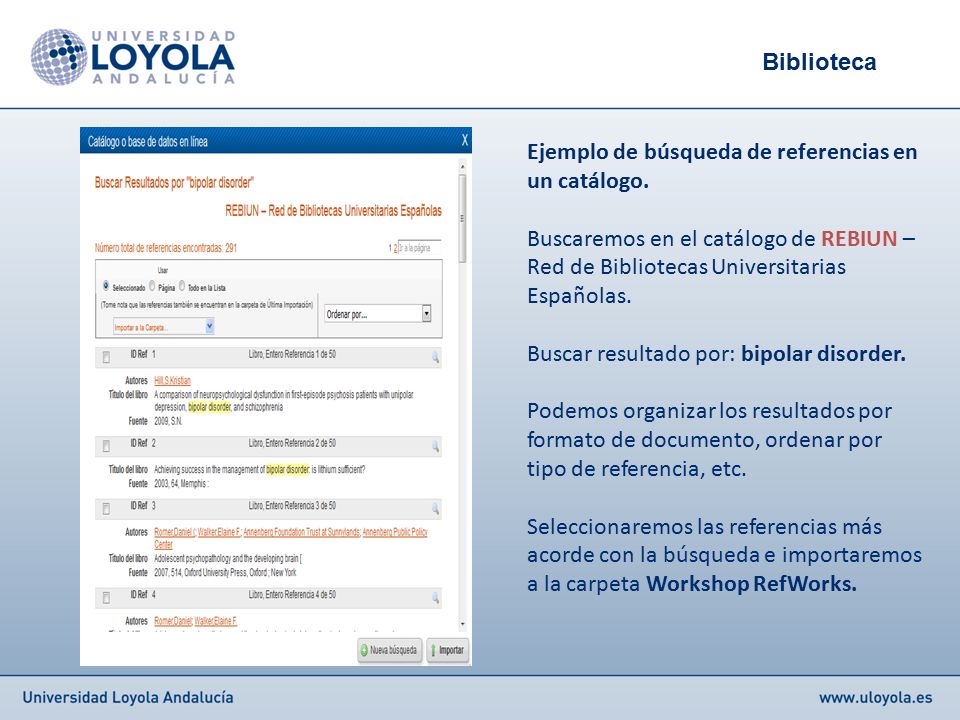This screenshot has height=720, width=960.
Task: Open the Center author link
Action: click(163, 544)
